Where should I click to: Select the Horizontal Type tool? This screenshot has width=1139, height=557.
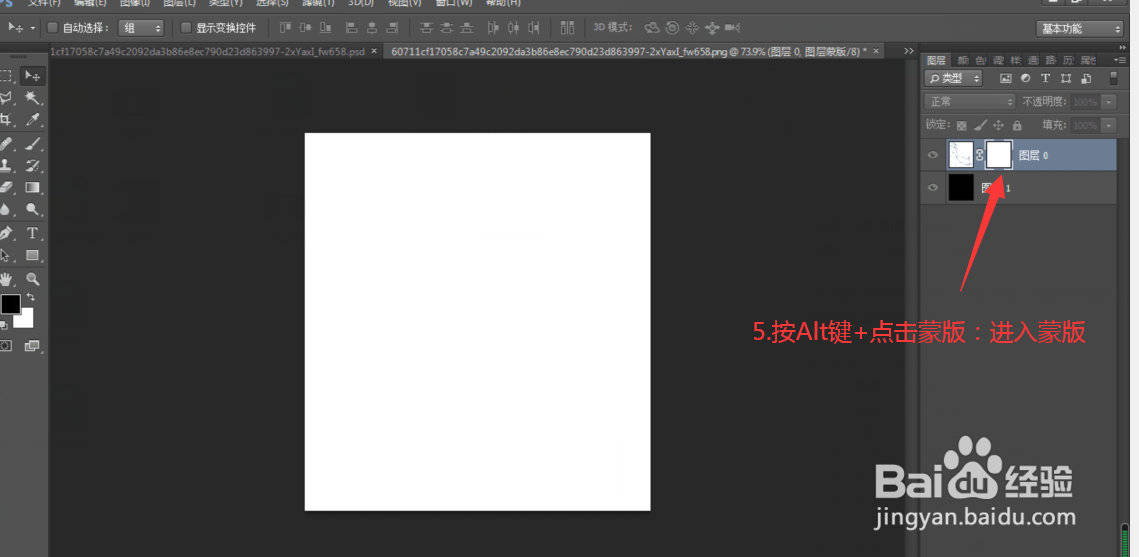(x=32, y=233)
